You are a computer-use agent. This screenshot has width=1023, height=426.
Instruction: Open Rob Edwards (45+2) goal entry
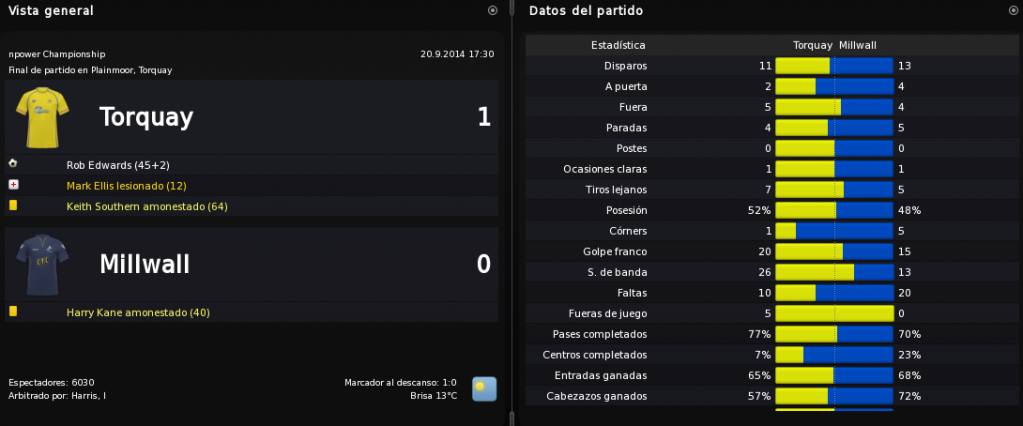[118, 165]
